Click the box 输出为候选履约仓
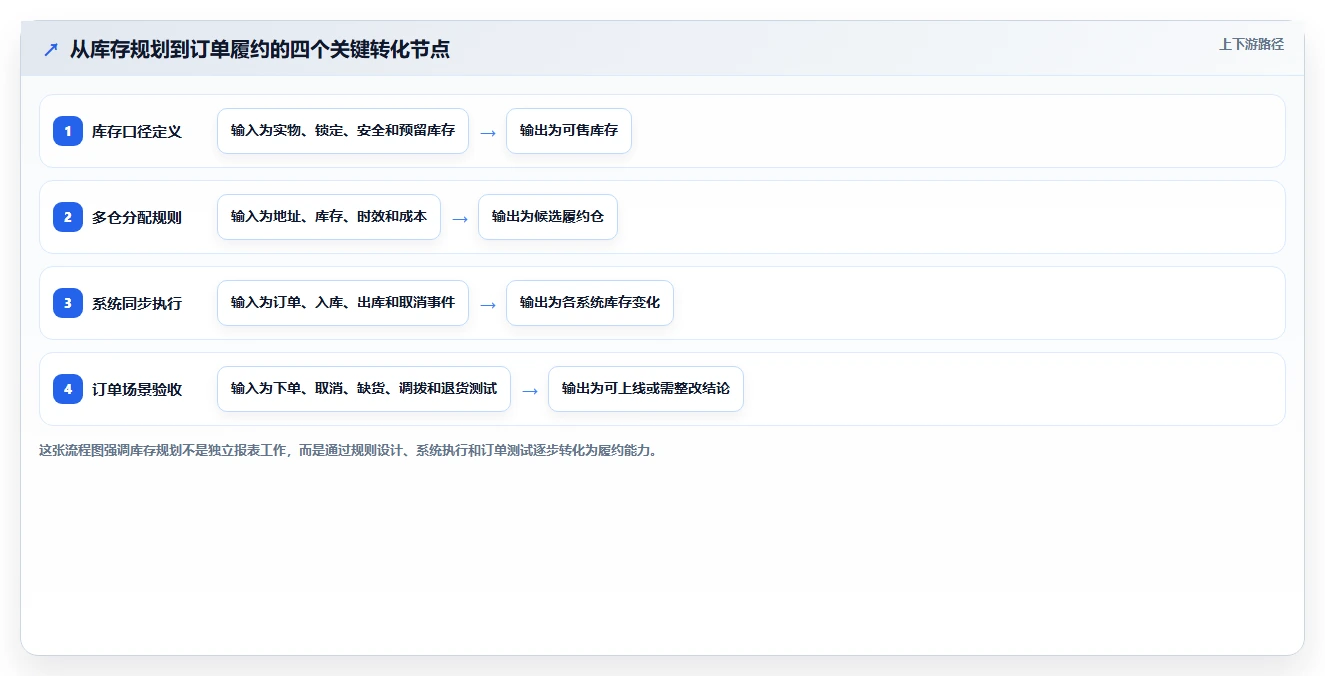The height and width of the screenshot is (676, 1325). click(548, 217)
